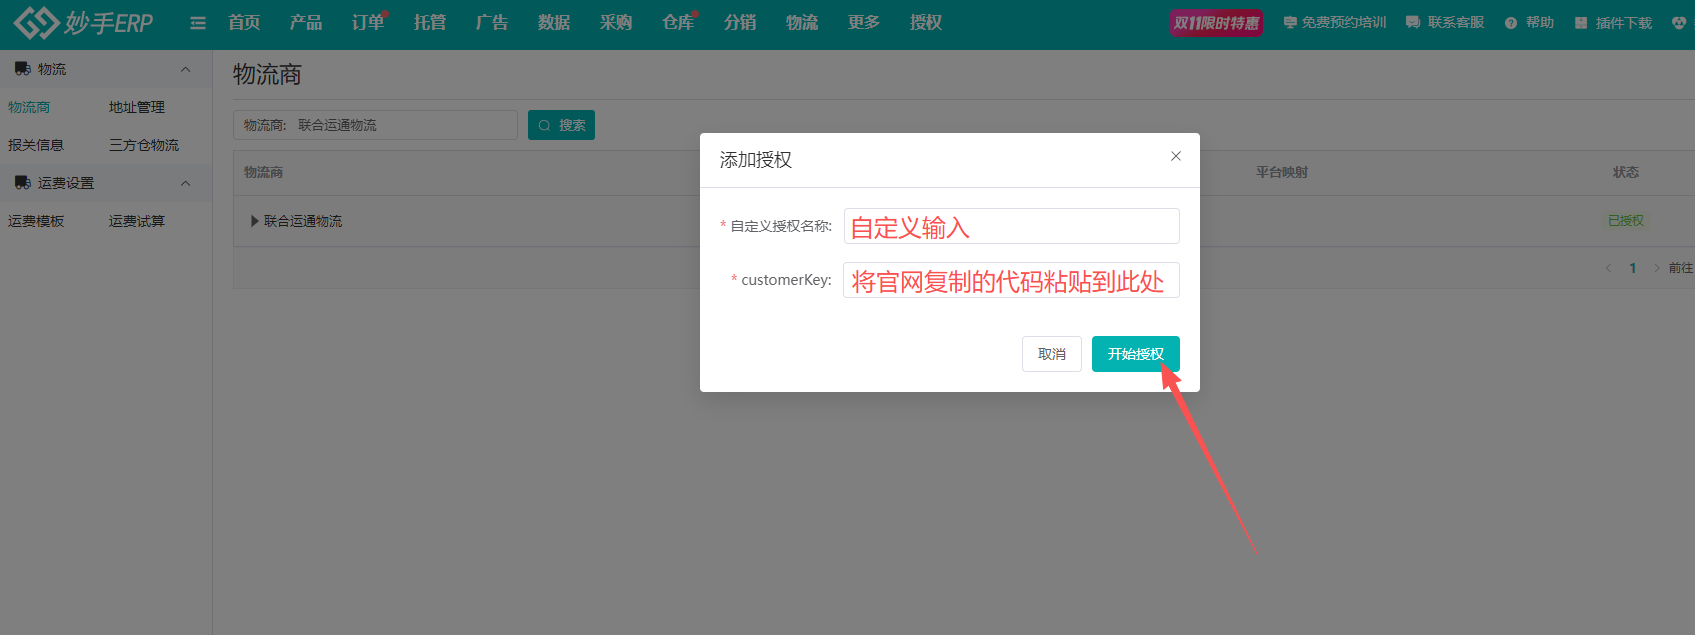Viewport: 1695px width, 635px height.
Task: Collapse the 物流 sidebar section
Action: (185, 69)
